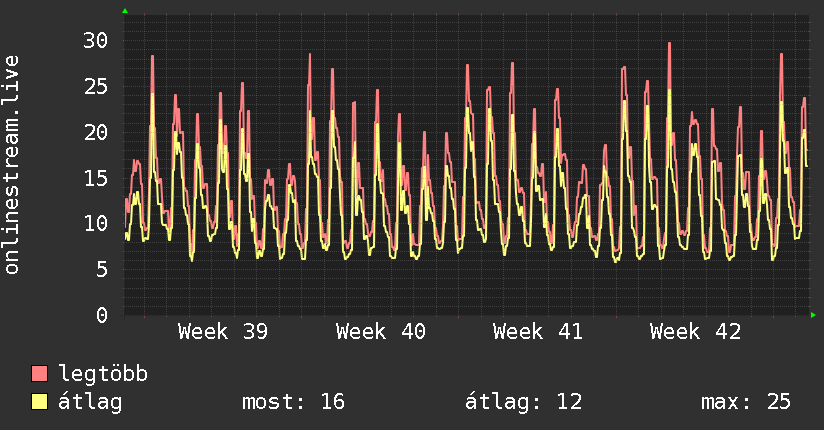Select the átlag legend label beside yellow swatch
This screenshot has width=824, height=430.
[90, 402]
